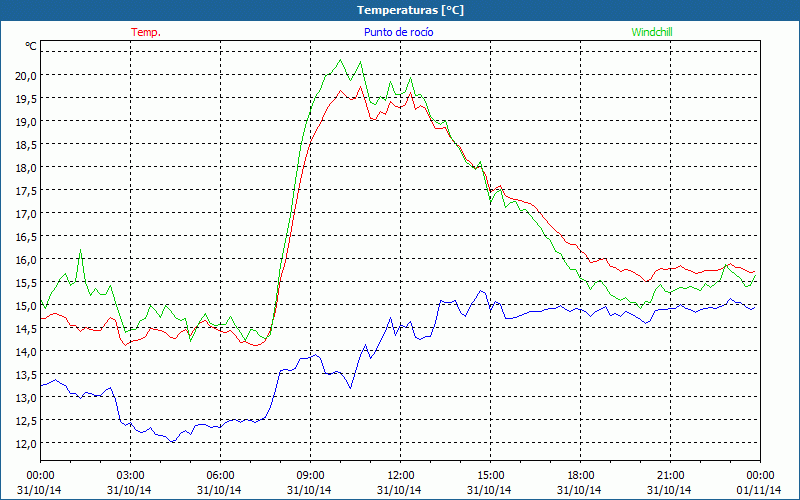Click the 18,5 value on temperature axis
The height and width of the screenshot is (500, 800).
(x=27, y=144)
